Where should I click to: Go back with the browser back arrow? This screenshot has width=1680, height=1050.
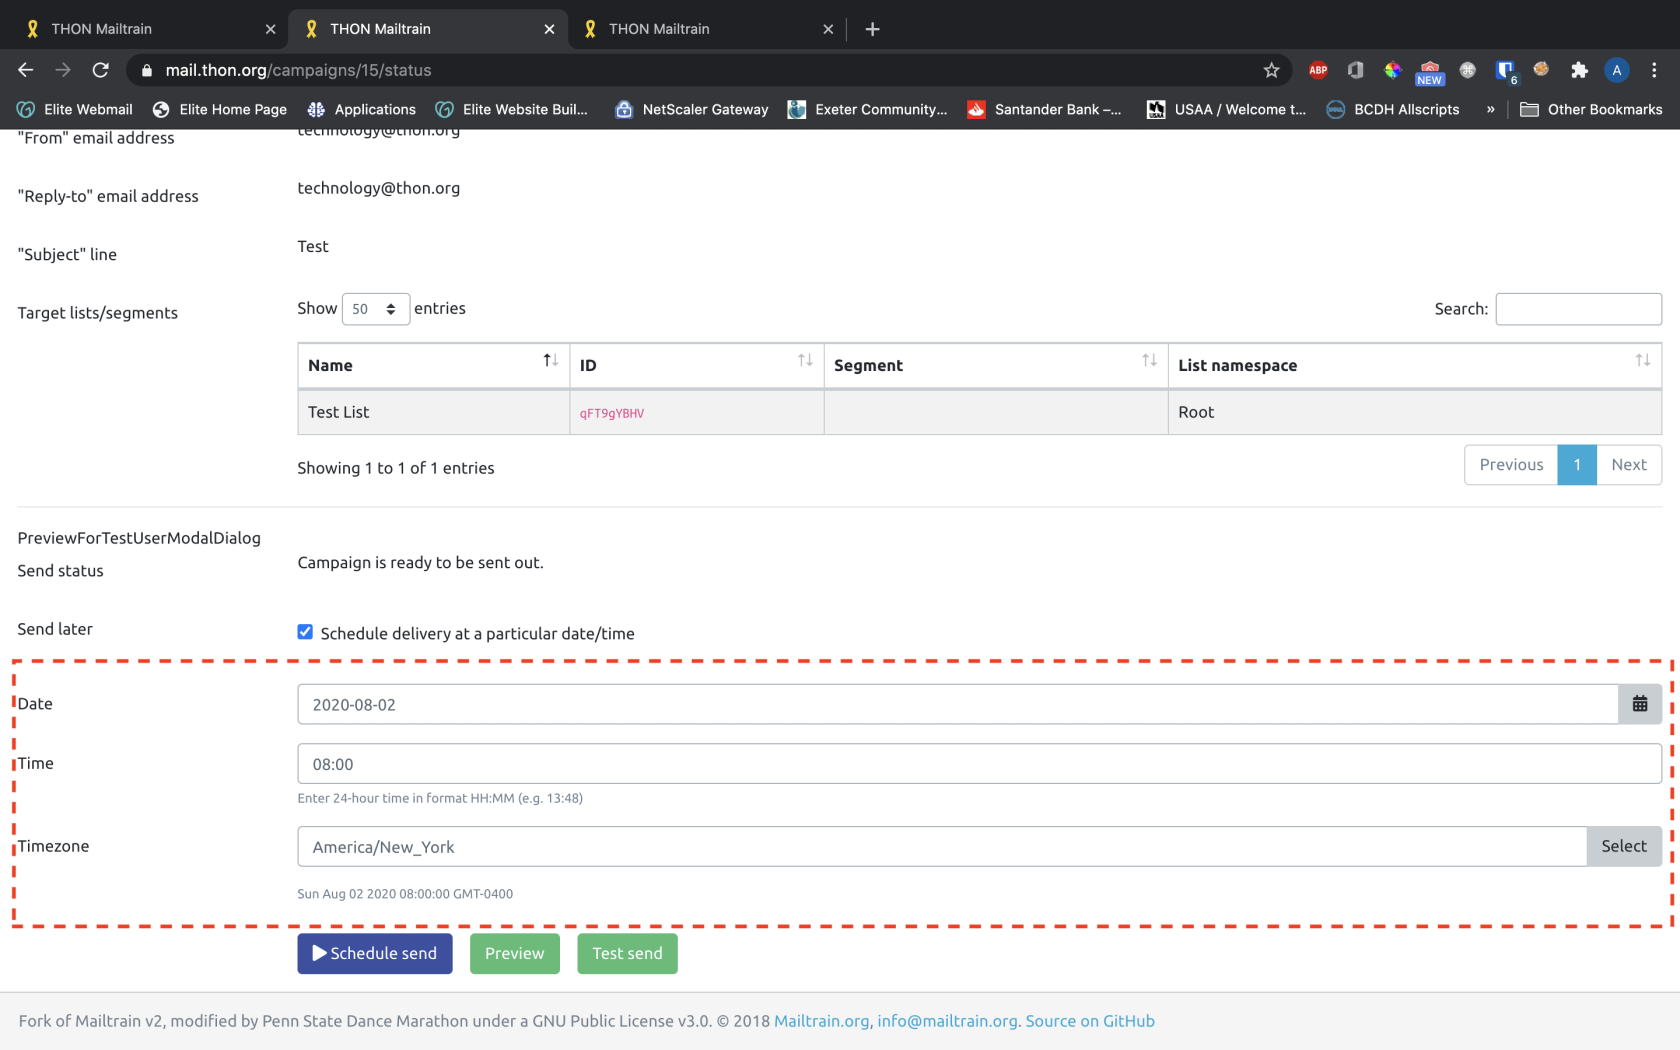[26, 70]
